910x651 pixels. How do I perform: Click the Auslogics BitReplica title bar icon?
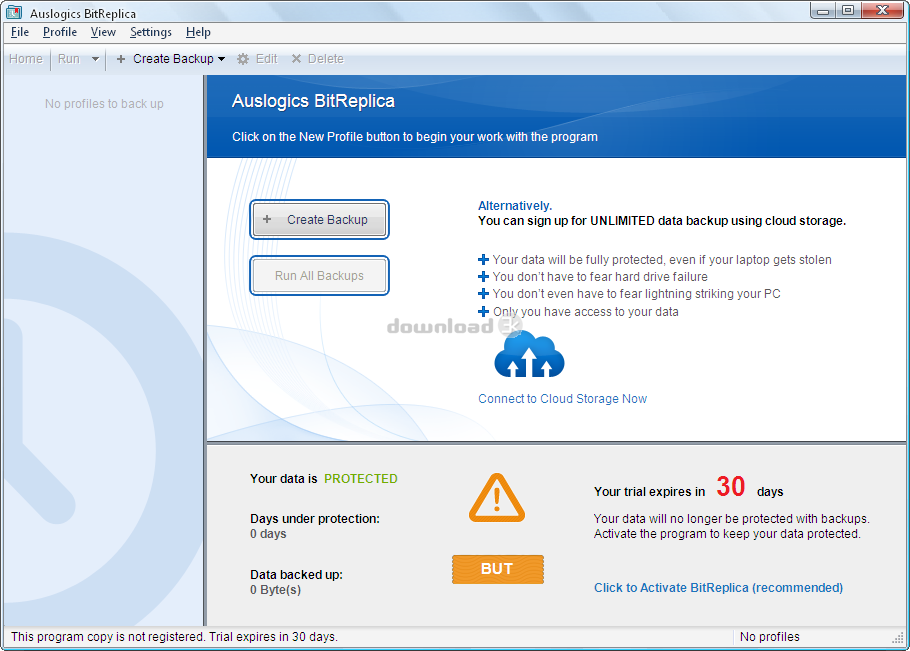pos(14,12)
